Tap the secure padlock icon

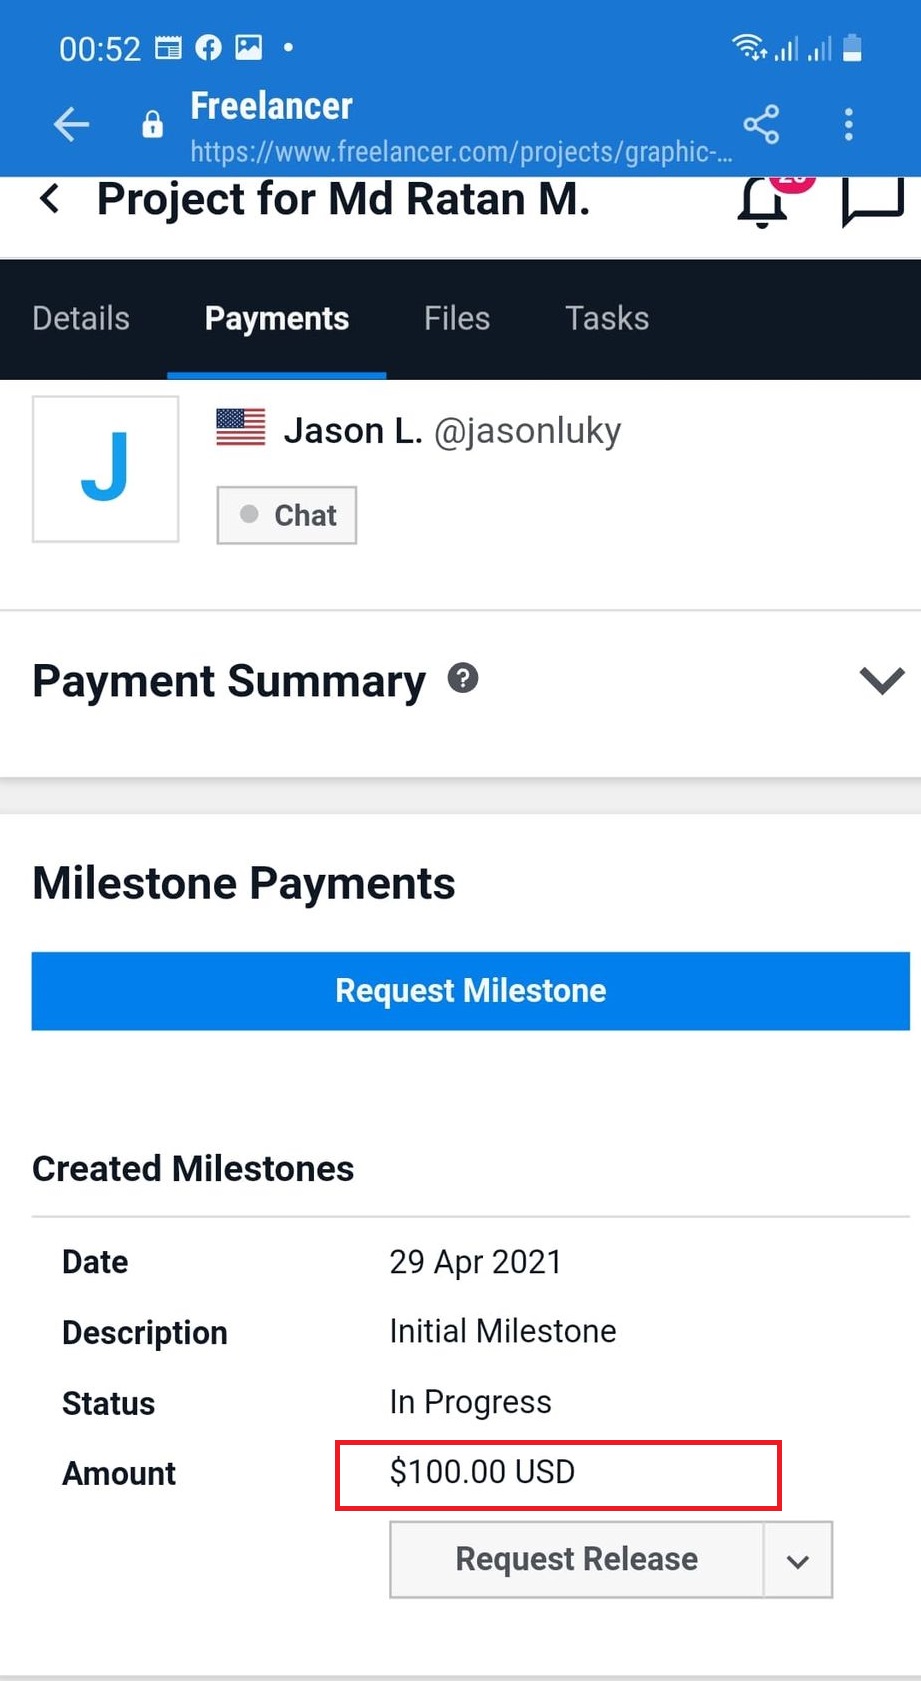click(152, 125)
